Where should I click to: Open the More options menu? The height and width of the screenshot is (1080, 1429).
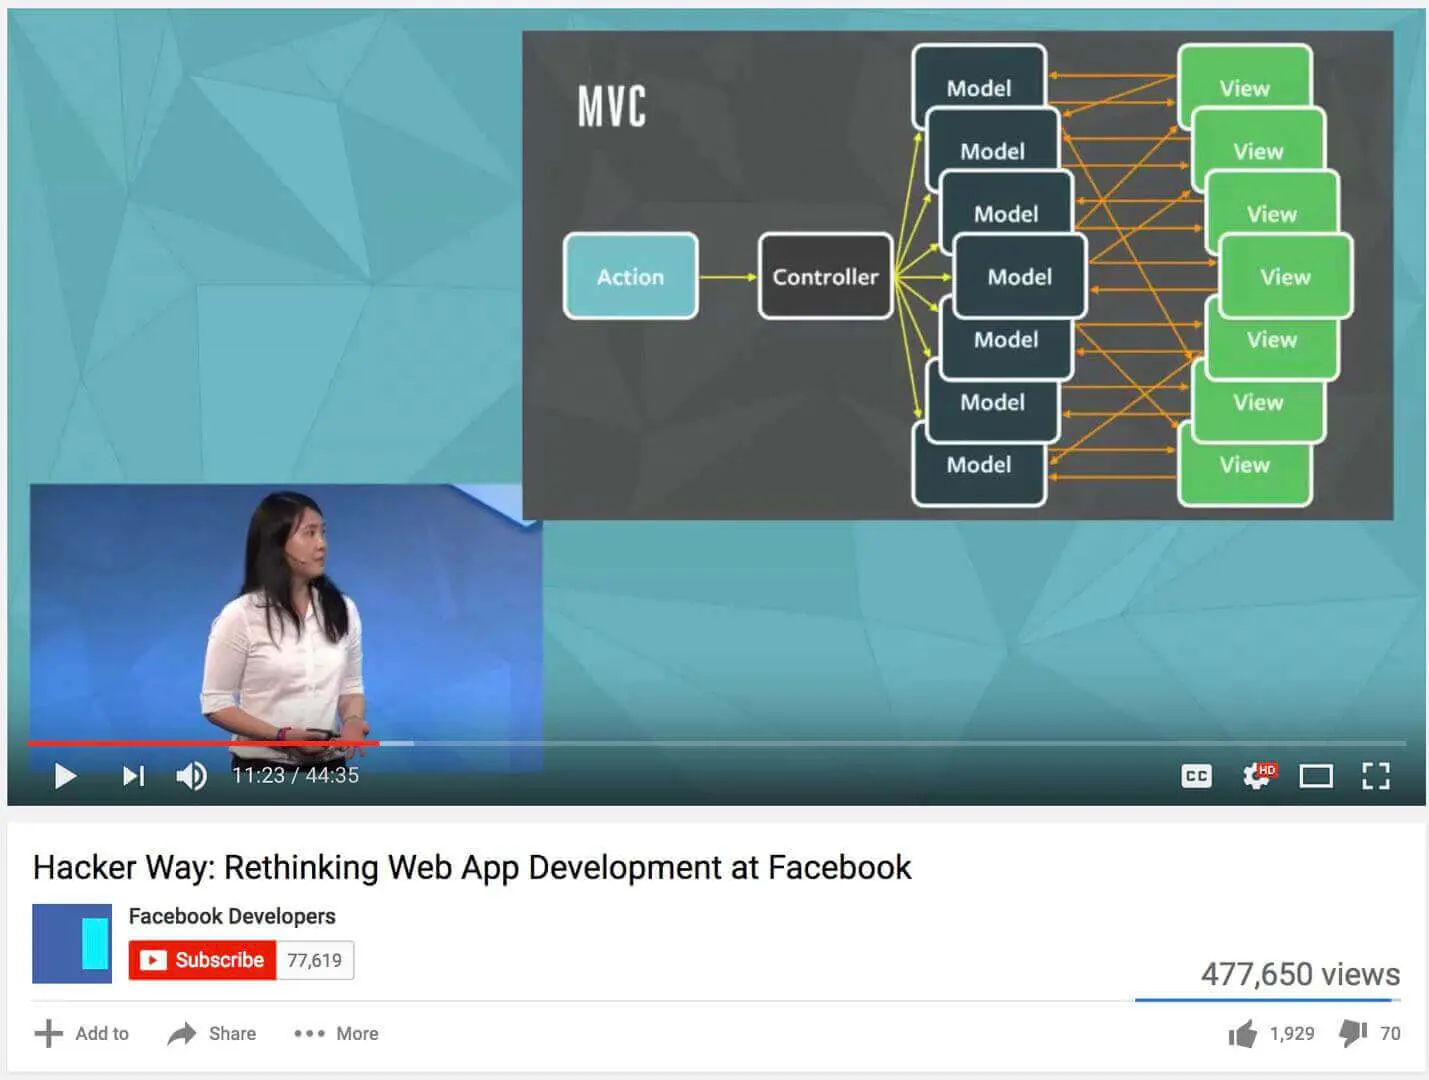(336, 1033)
